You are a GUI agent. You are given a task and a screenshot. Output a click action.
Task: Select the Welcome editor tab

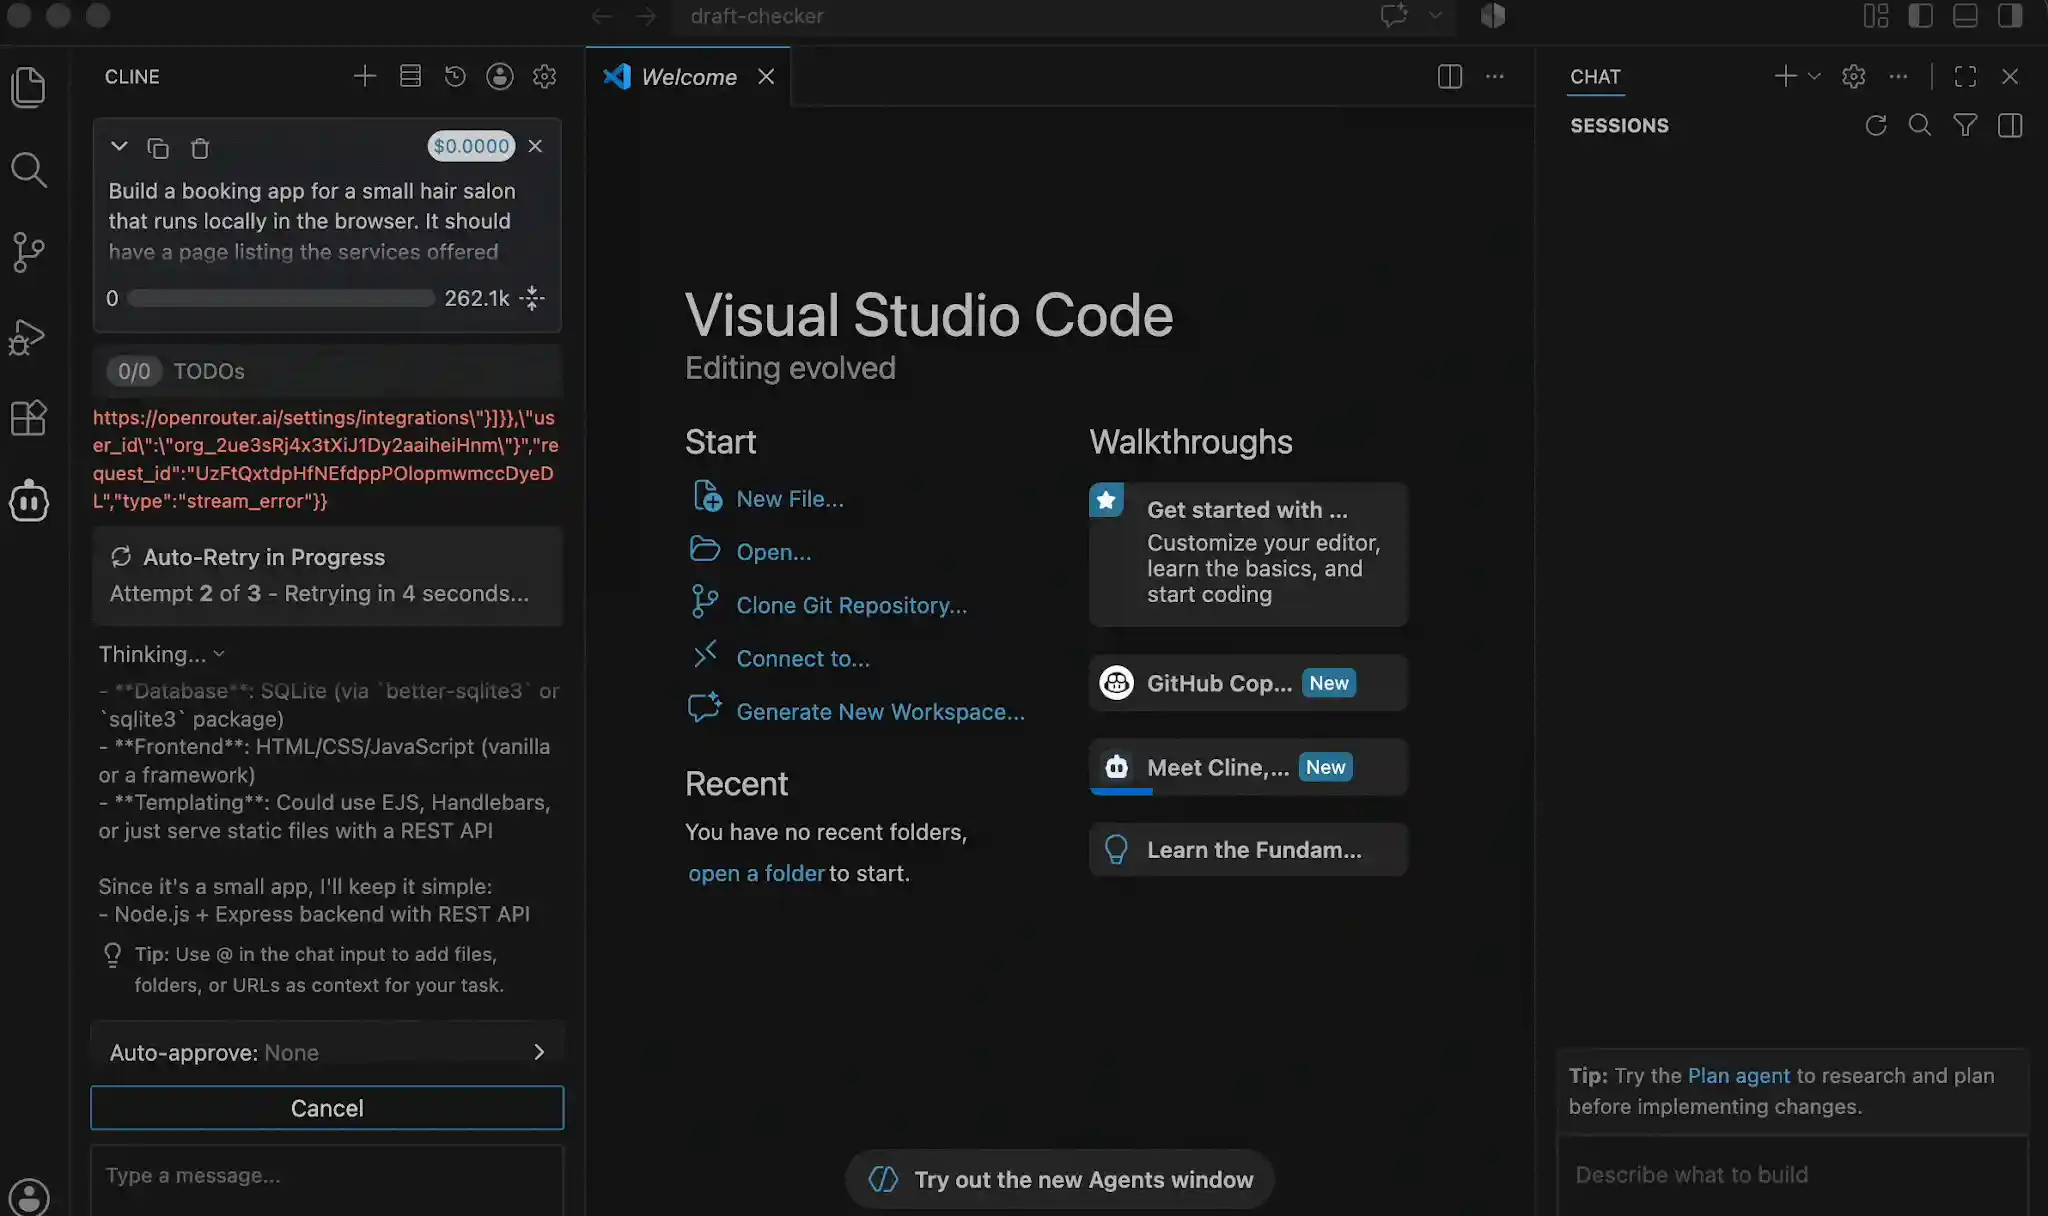point(688,77)
